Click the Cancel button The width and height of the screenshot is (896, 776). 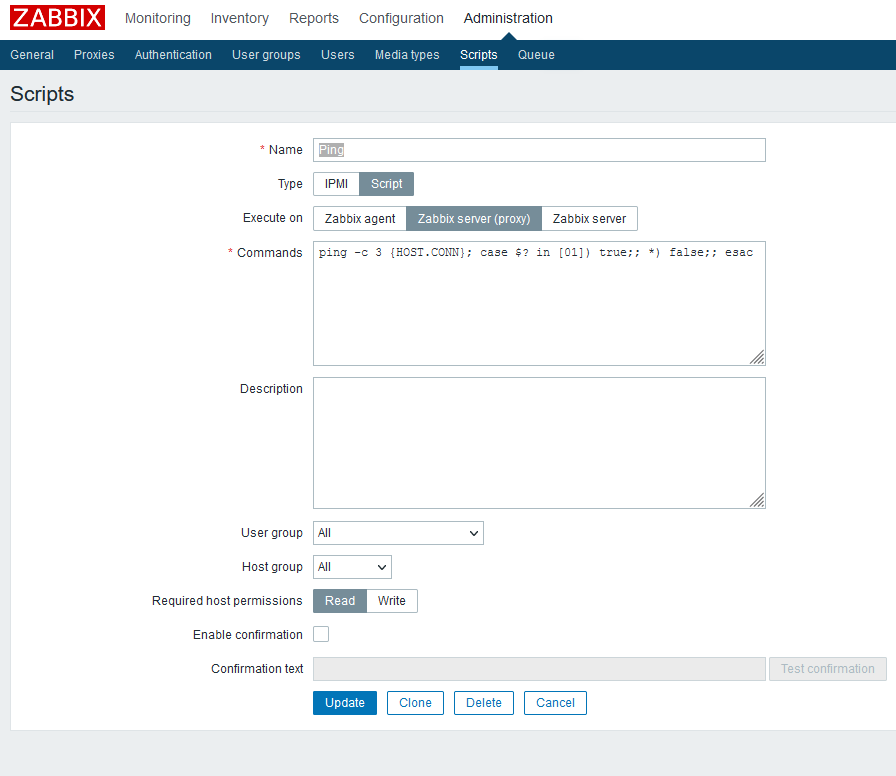point(555,703)
